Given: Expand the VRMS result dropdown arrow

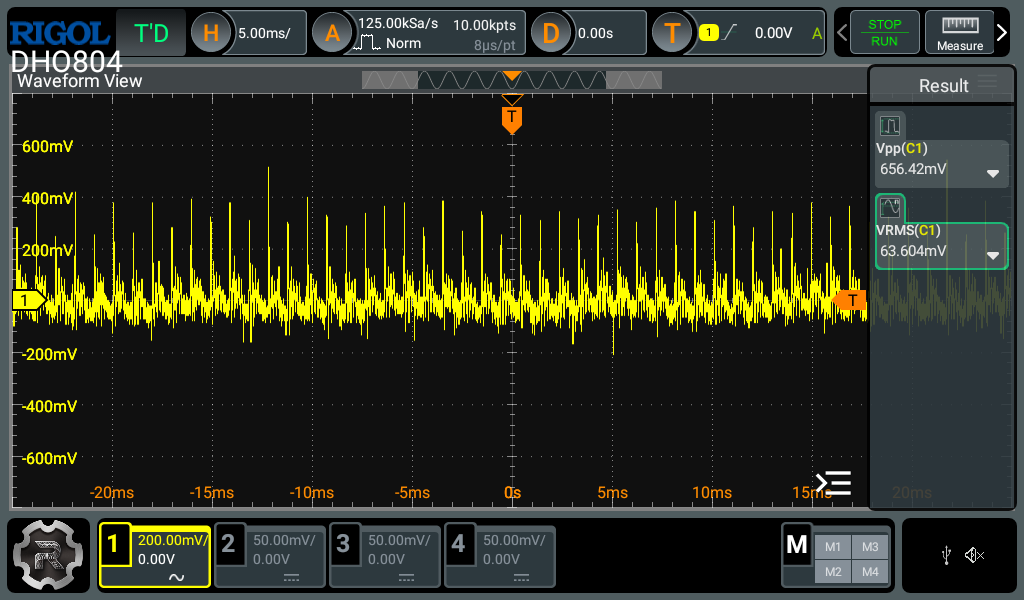Looking at the screenshot, I should [992, 255].
